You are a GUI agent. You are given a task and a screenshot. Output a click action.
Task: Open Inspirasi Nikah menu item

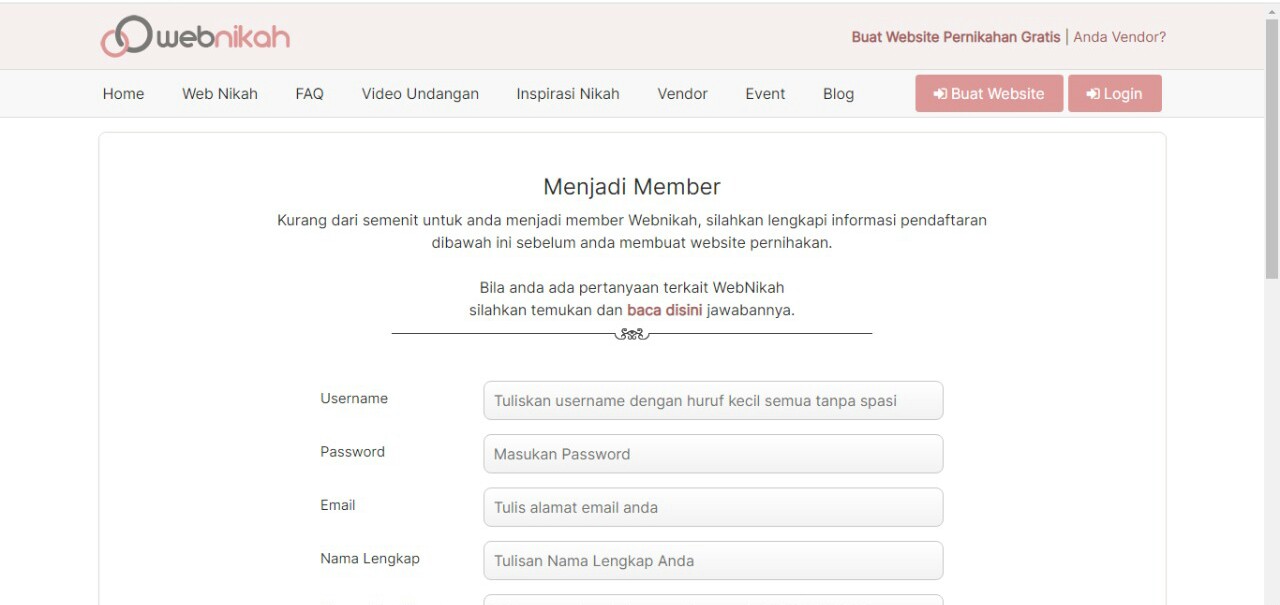[x=568, y=94]
